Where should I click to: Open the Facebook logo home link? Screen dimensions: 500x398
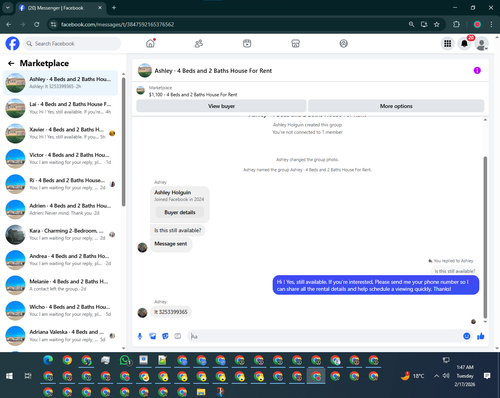[x=13, y=43]
